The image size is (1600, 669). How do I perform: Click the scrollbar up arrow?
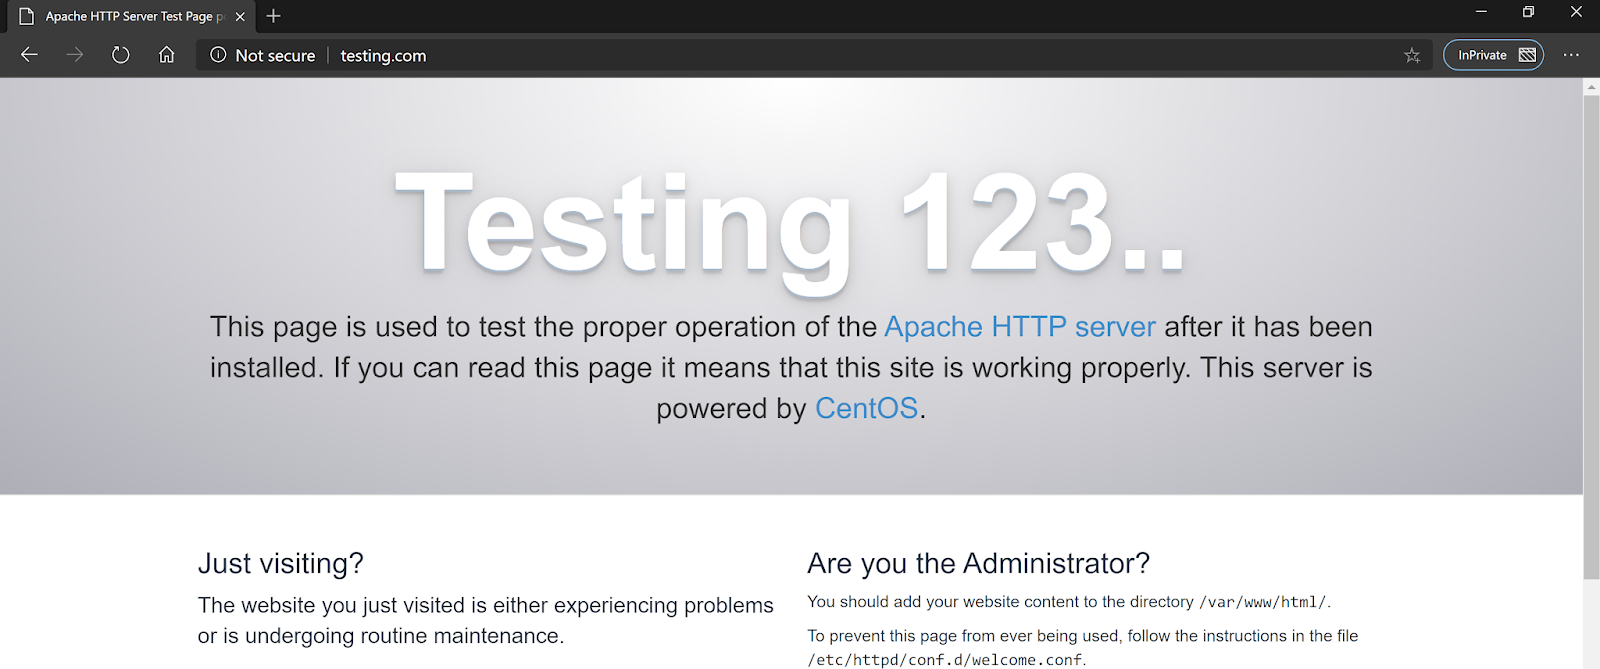1591,87
